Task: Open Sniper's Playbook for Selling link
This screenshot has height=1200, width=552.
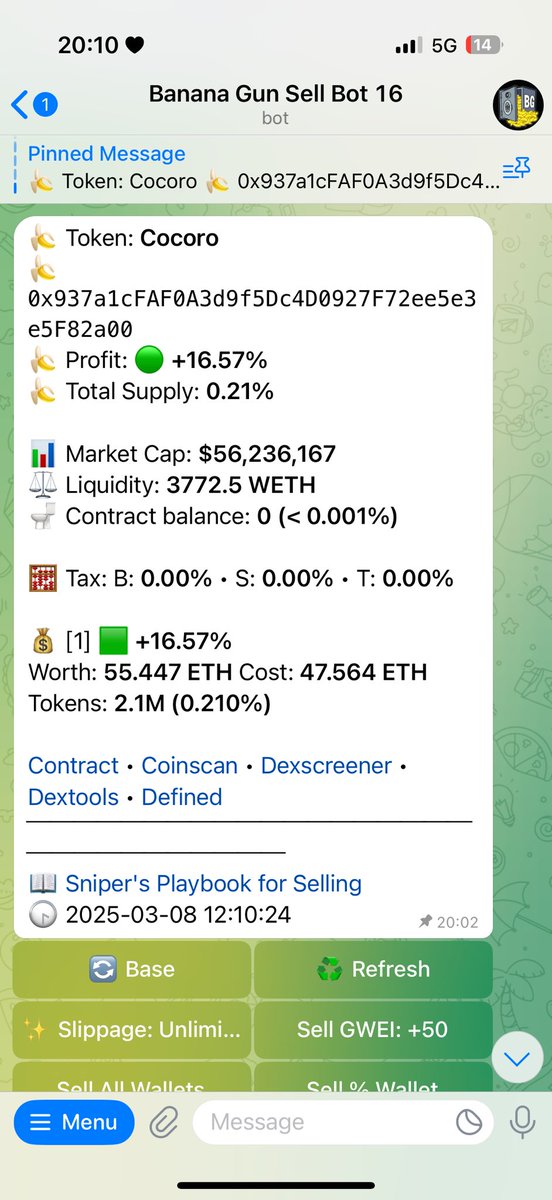Action: [x=213, y=884]
